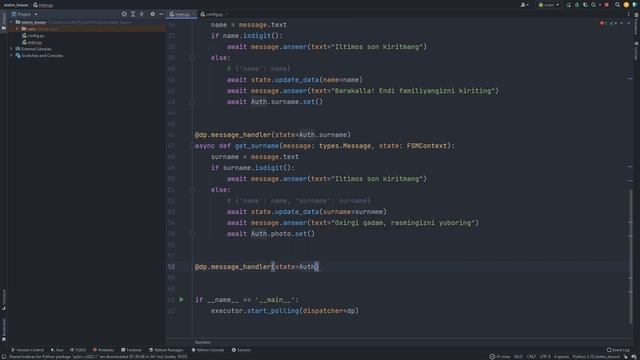
Task: Click the IDE updates avatar icon
Action: tap(626, 5)
